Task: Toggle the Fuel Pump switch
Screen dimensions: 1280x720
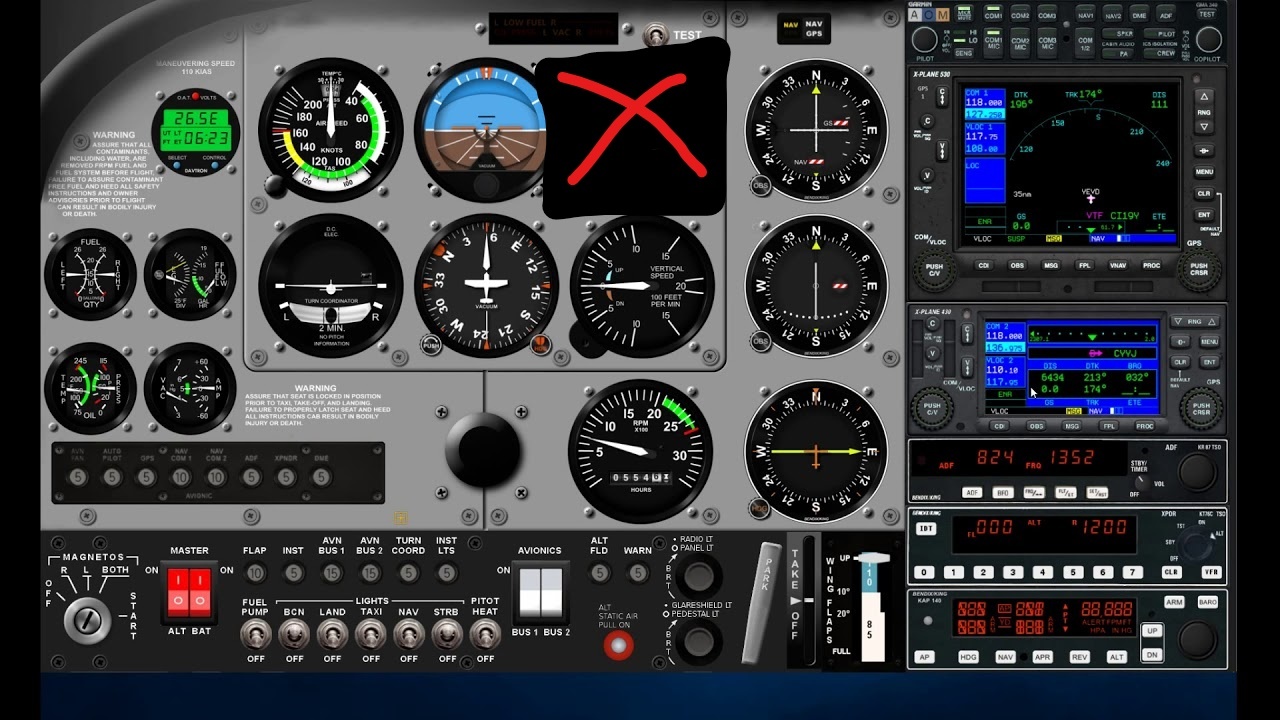Action: coord(256,633)
